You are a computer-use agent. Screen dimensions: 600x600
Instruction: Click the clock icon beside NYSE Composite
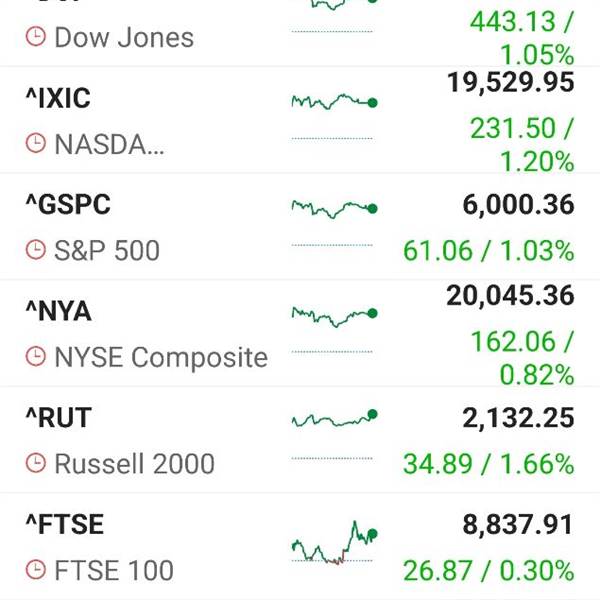36,356
